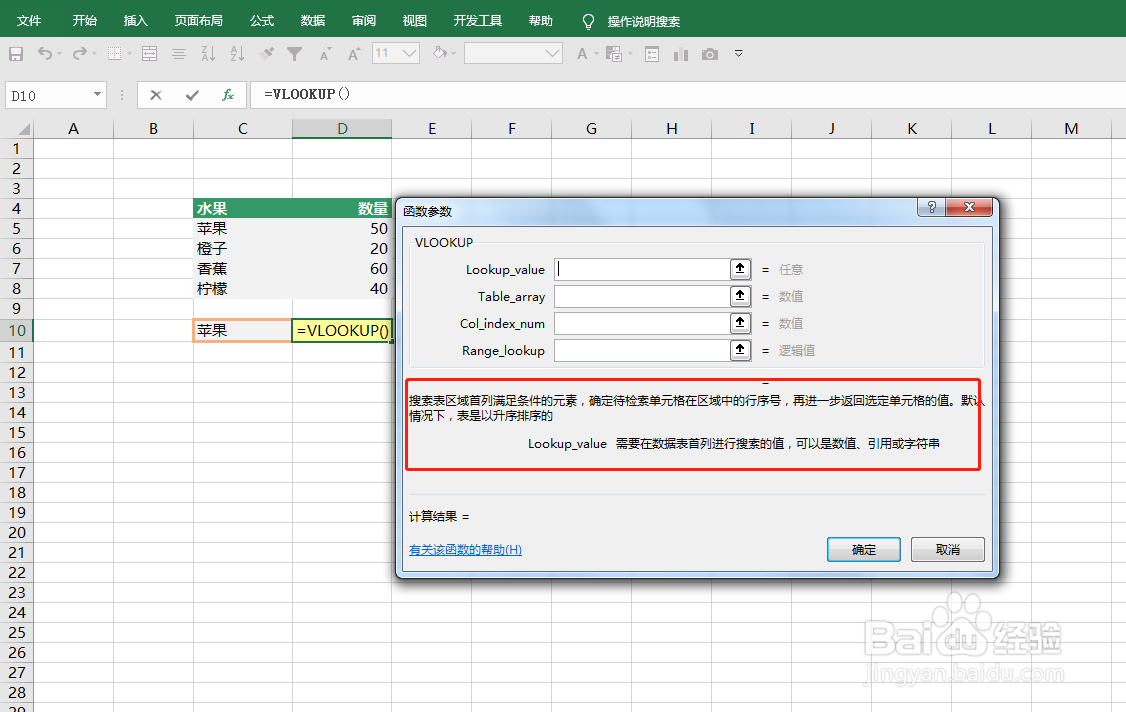Click the Fill color paint bucket icon
This screenshot has height=712, width=1126.
point(439,53)
